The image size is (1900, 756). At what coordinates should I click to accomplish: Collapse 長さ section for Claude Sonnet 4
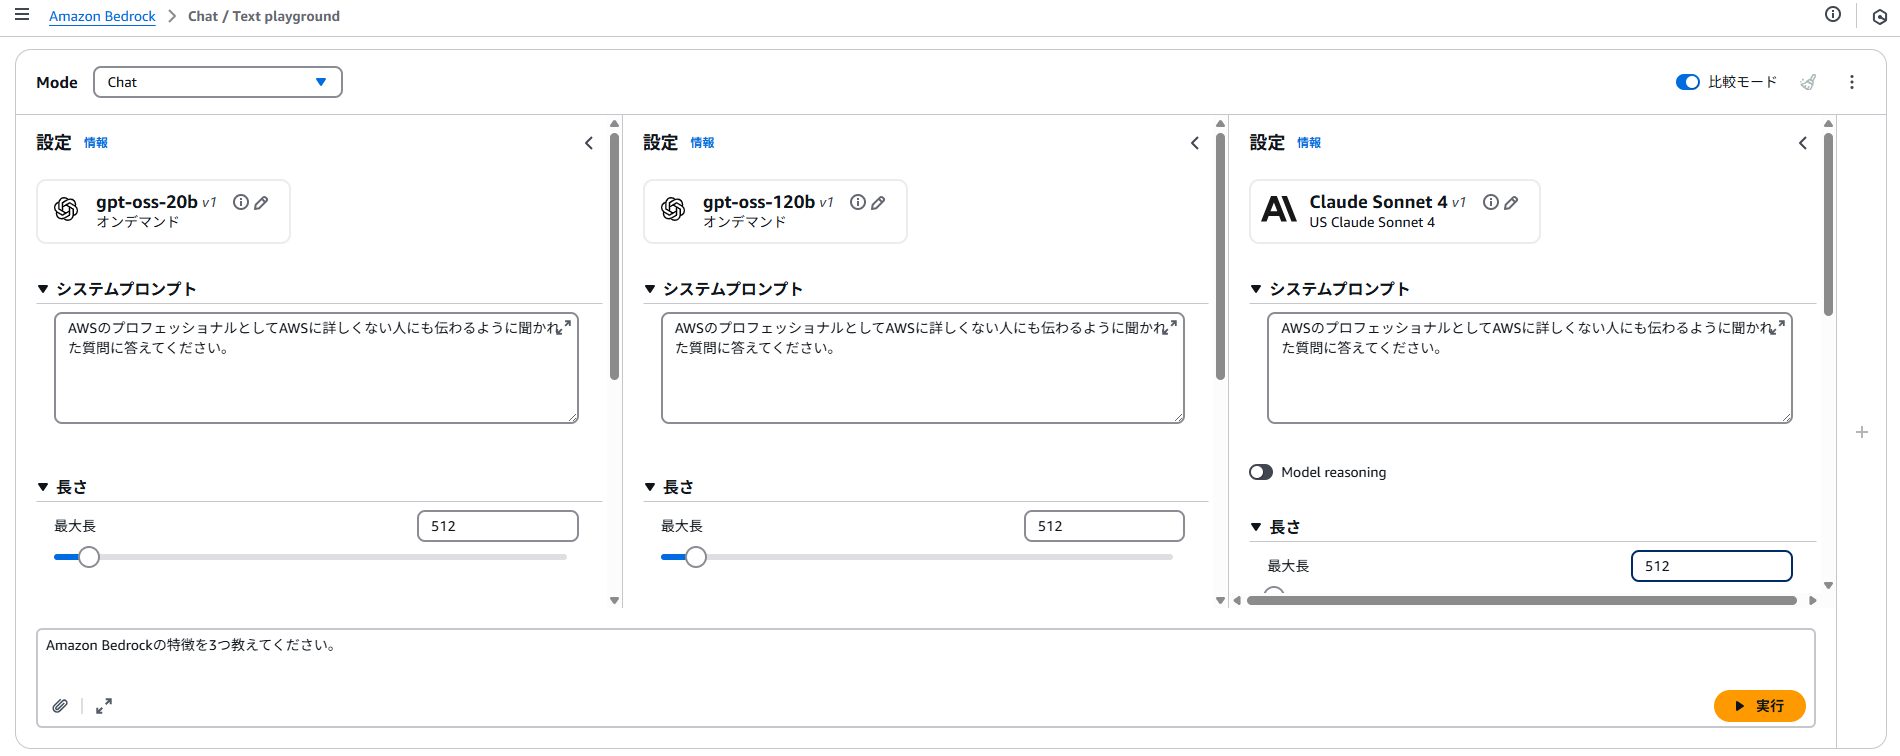[1256, 527]
